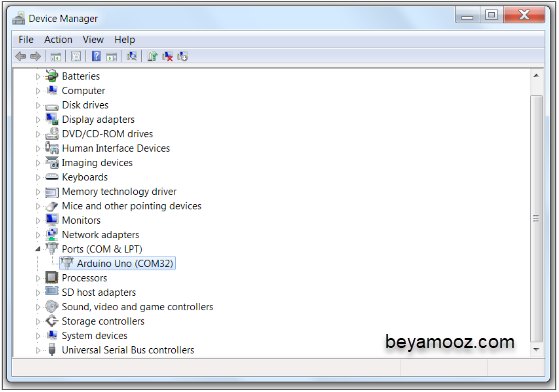Image resolution: width=559 pixels, height=392 pixels.
Task: Click Update Driver Software toolbar icon
Action: point(152,56)
